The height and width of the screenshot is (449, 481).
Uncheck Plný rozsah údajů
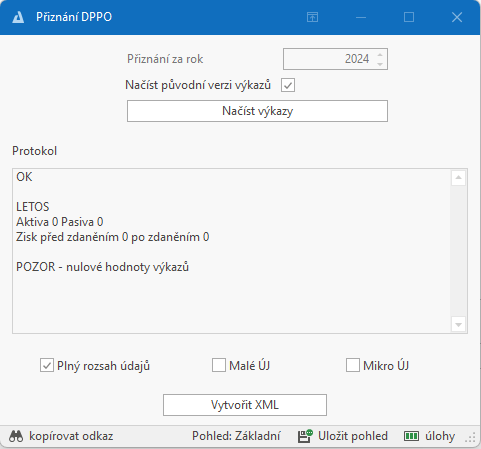point(47,365)
